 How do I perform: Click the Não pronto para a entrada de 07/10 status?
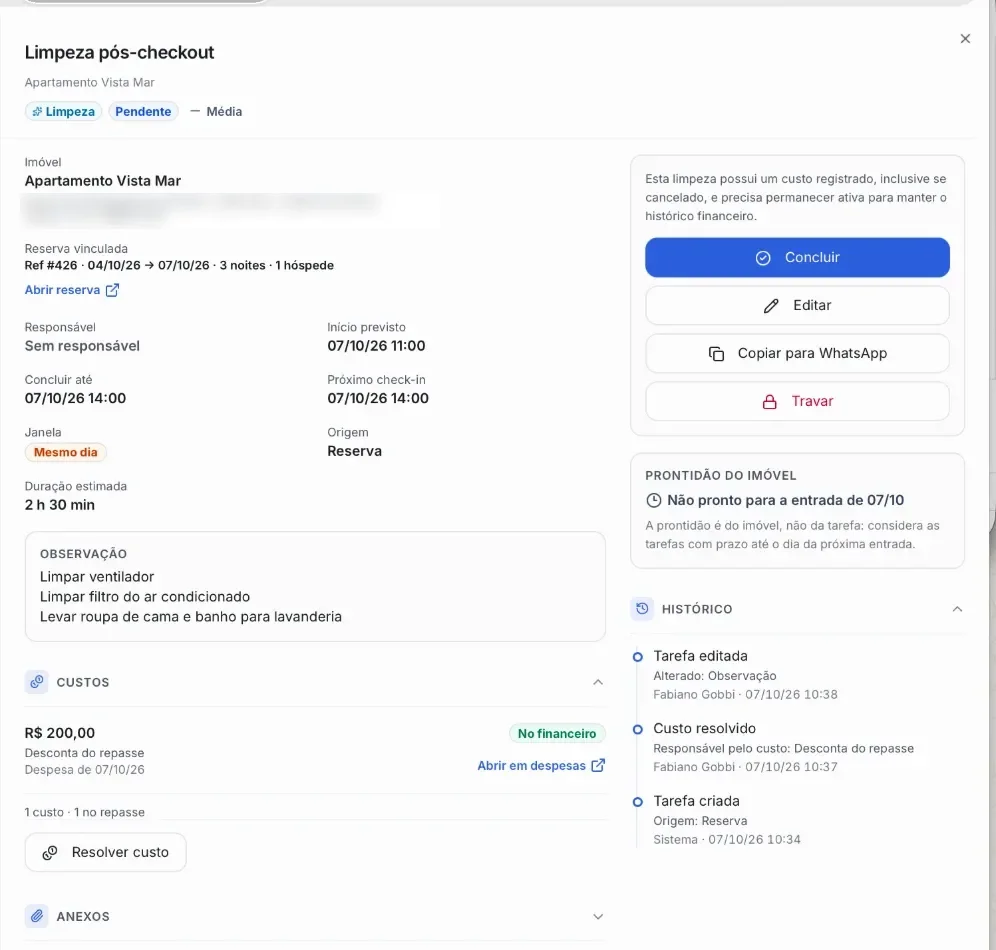(x=785, y=500)
